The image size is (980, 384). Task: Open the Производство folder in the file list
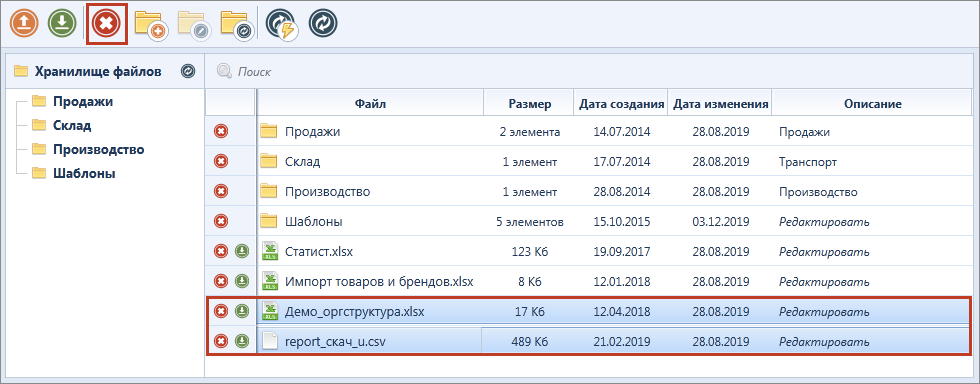tap(328, 191)
